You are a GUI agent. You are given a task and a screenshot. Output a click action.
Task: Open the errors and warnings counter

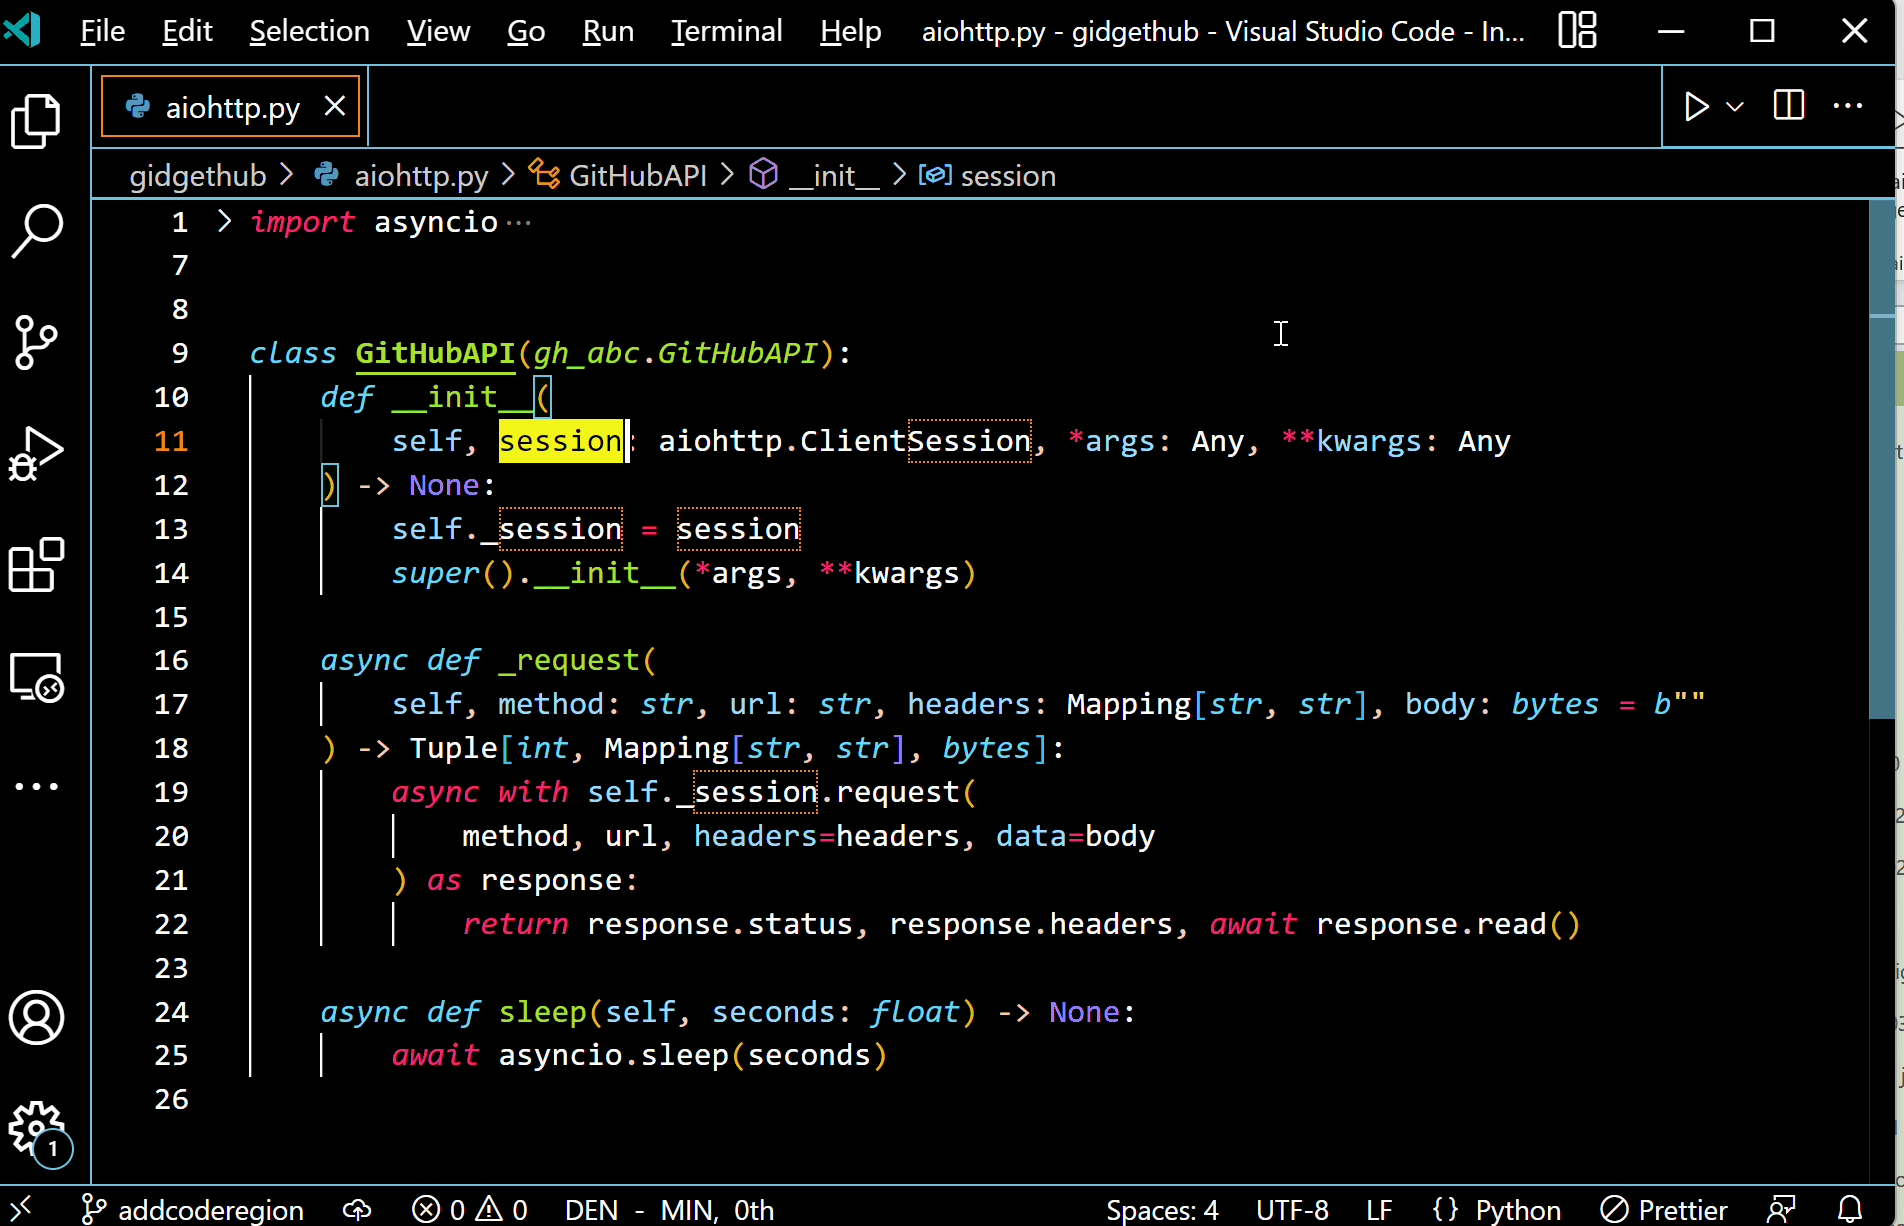pos(470,1210)
